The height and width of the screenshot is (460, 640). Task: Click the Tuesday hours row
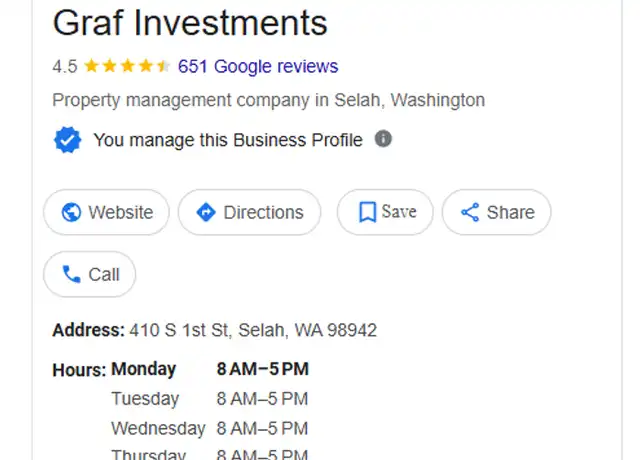(210, 399)
